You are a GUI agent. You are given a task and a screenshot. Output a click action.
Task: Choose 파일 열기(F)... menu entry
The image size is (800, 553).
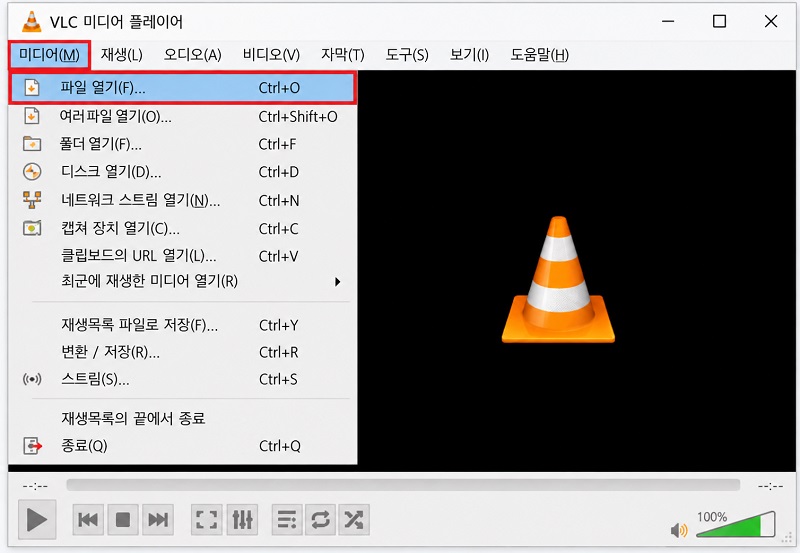pyautogui.click(x=182, y=88)
